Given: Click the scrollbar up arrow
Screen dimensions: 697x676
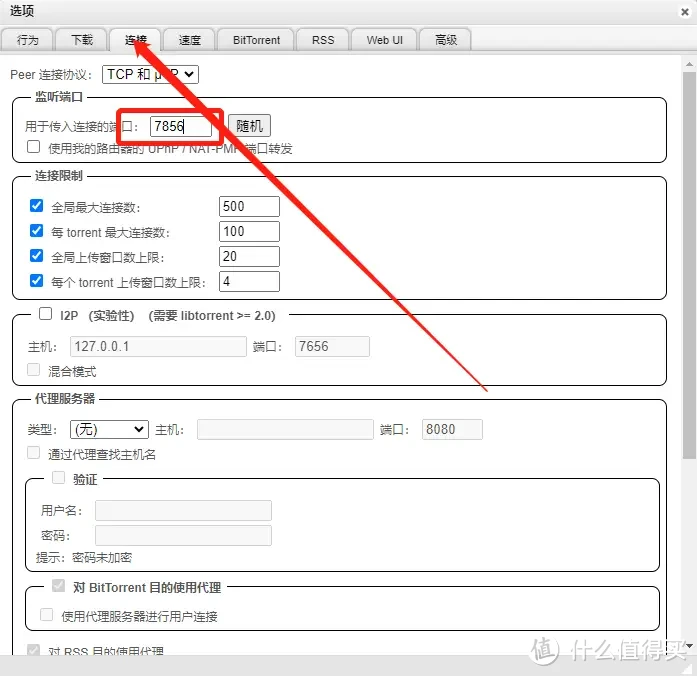Looking at the screenshot, I should coord(689,64).
